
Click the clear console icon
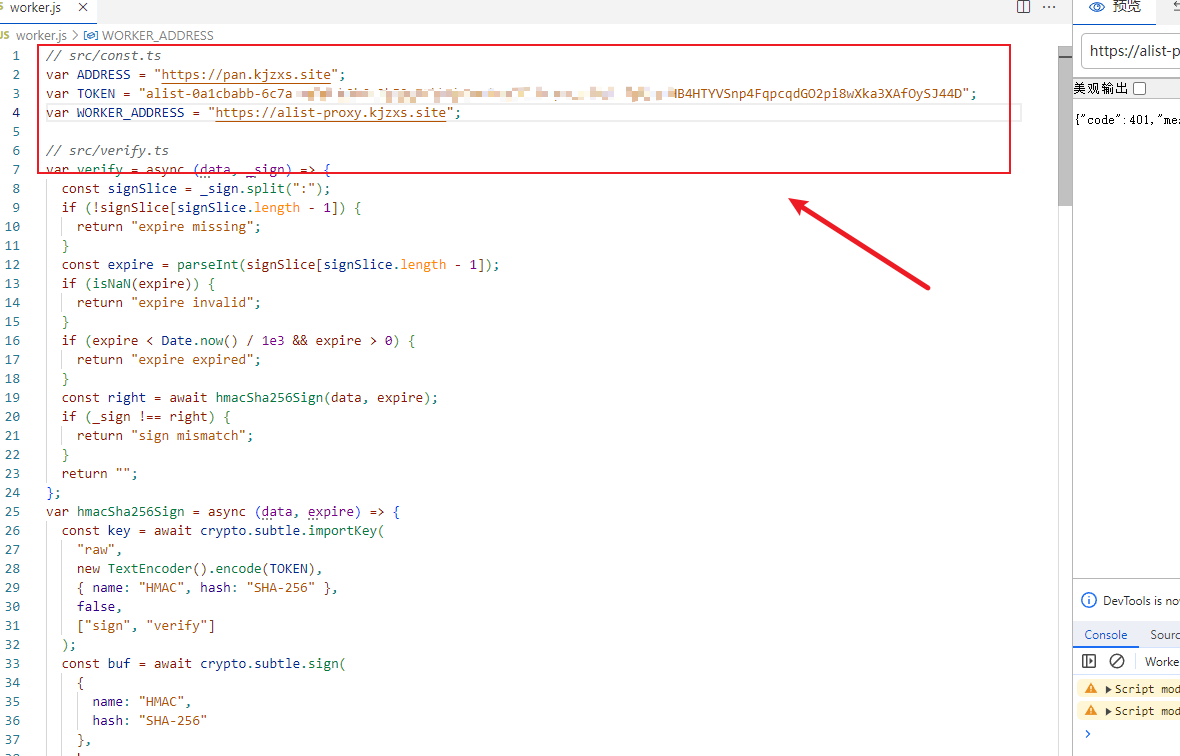[1117, 661]
